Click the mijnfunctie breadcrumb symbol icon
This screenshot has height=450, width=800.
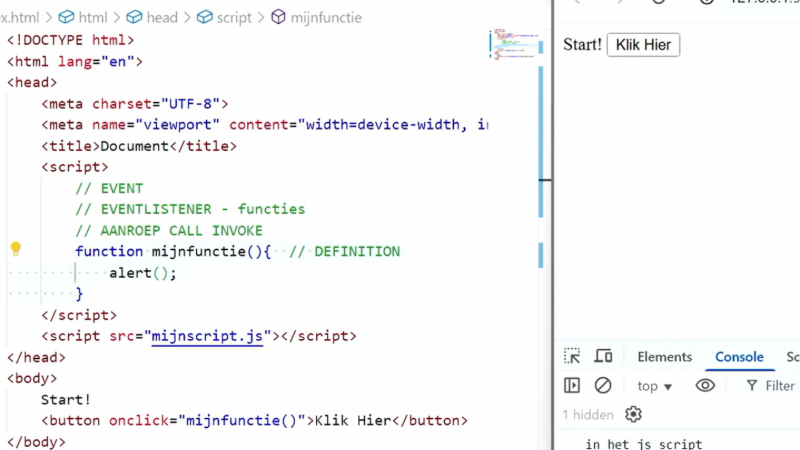click(278, 17)
